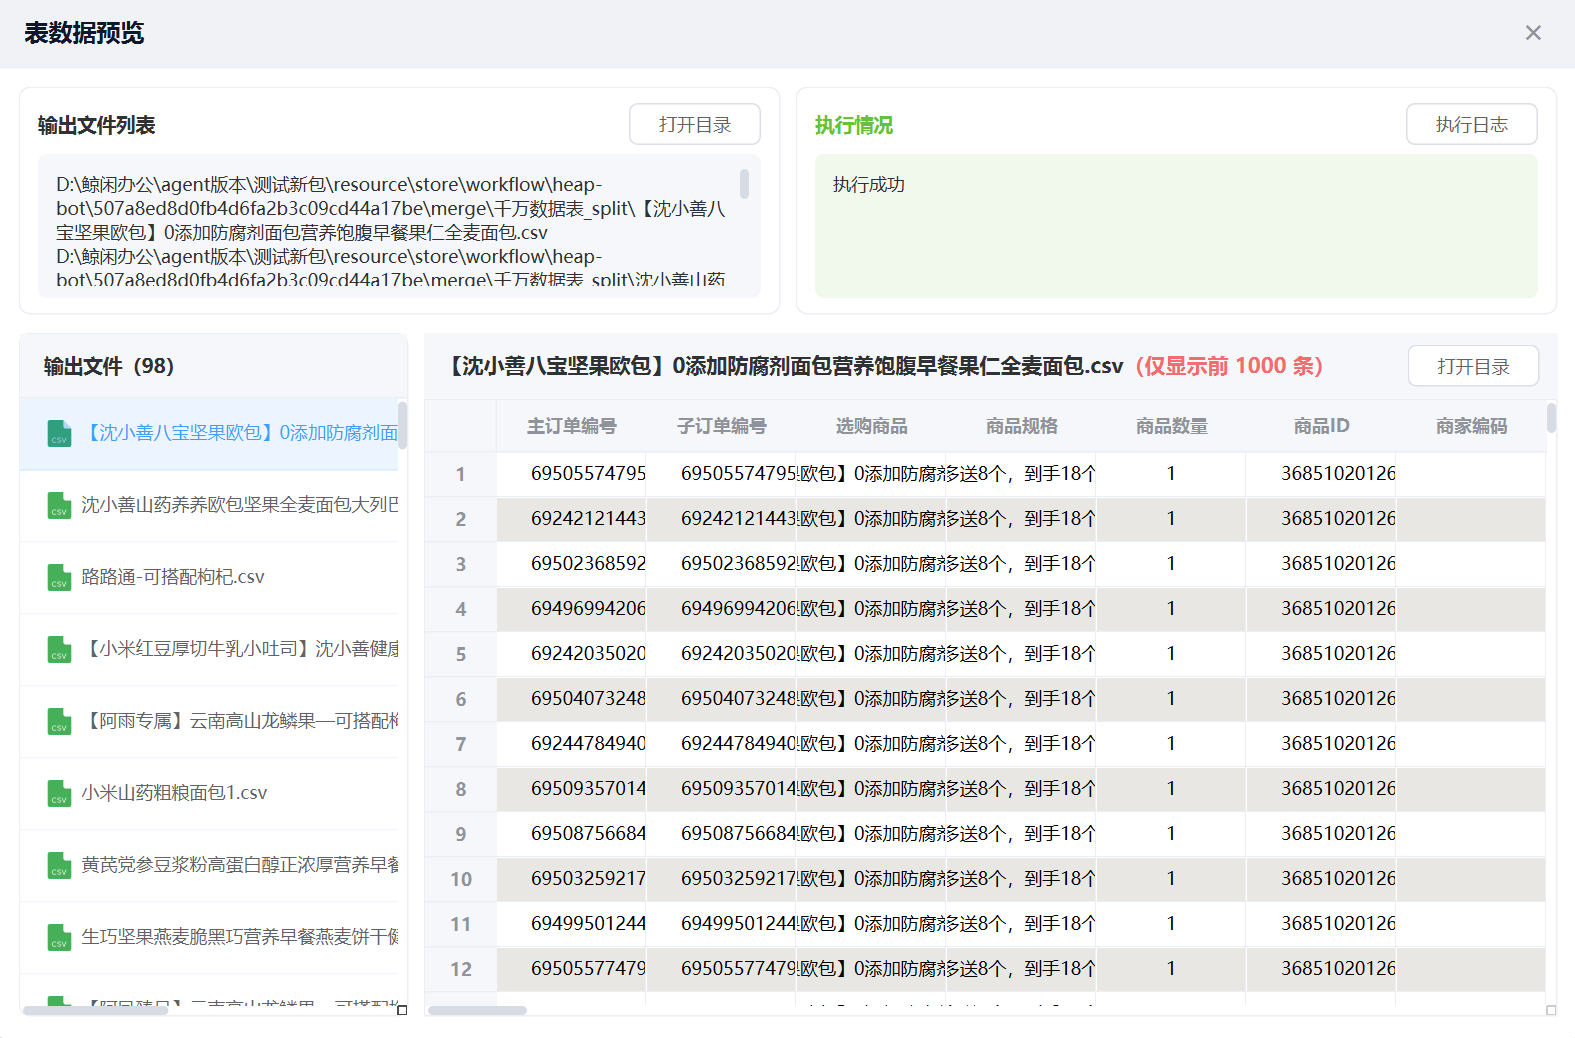Click CSV icon beside 路路通-可搭配枸杞.csv

pos(59,578)
